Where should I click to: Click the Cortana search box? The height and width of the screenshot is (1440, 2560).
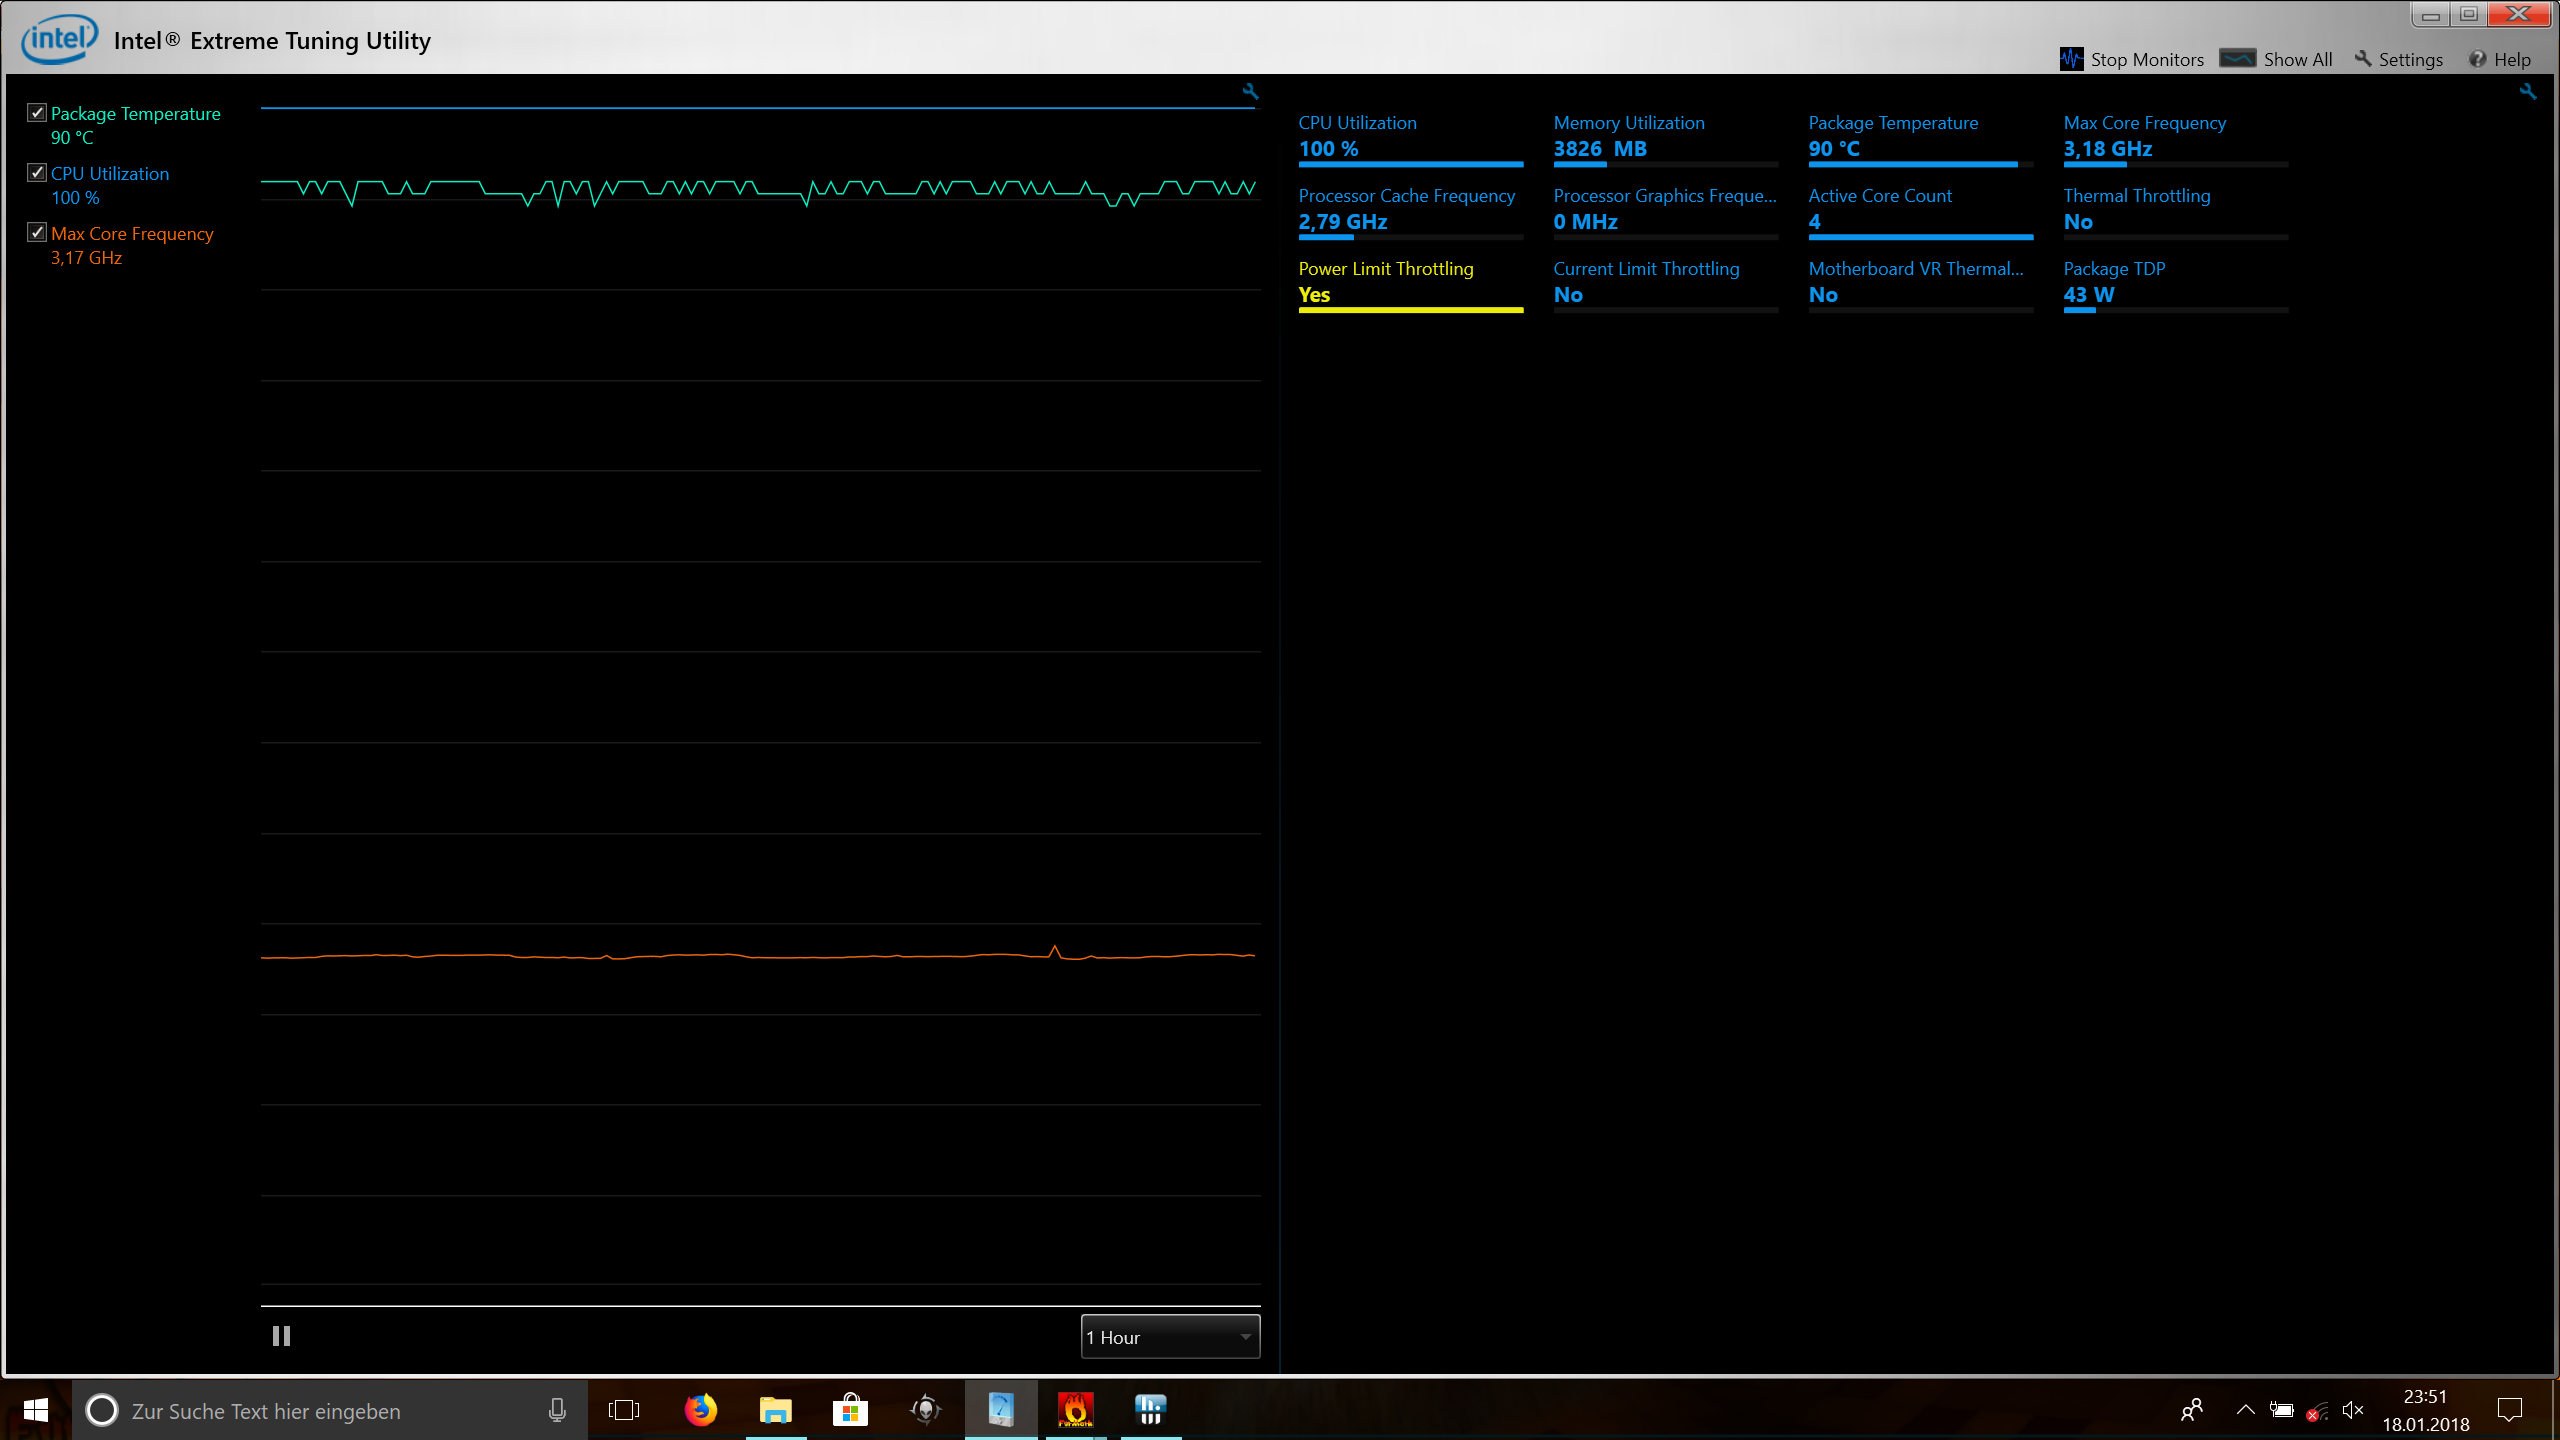[330, 1410]
